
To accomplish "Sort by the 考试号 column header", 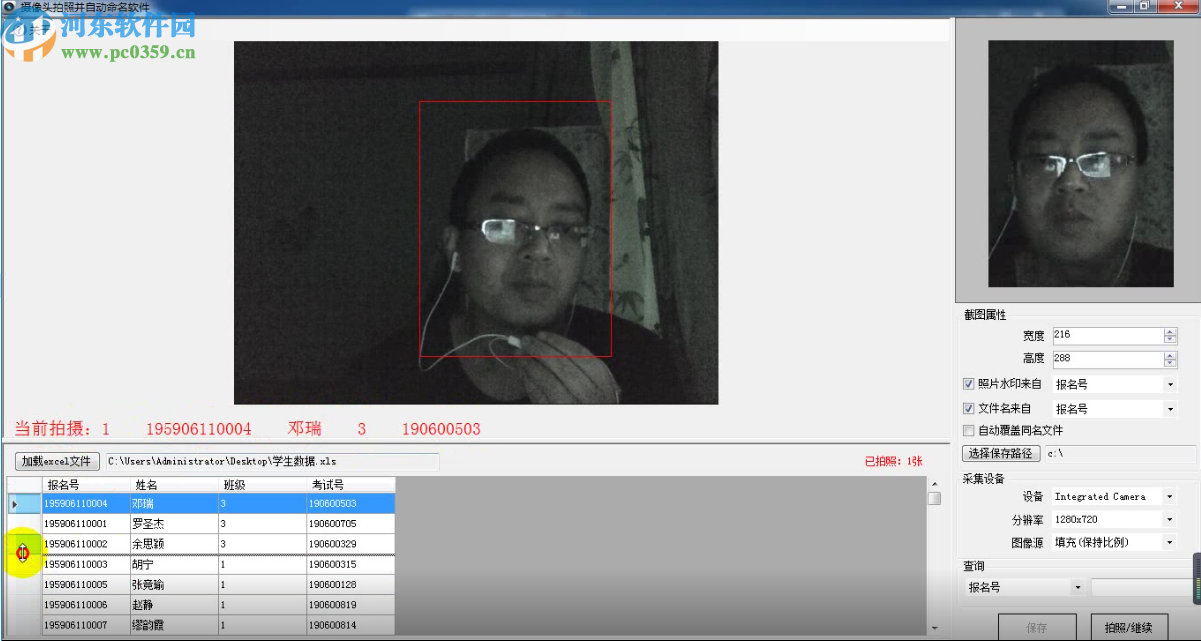I will tap(351, 485).
